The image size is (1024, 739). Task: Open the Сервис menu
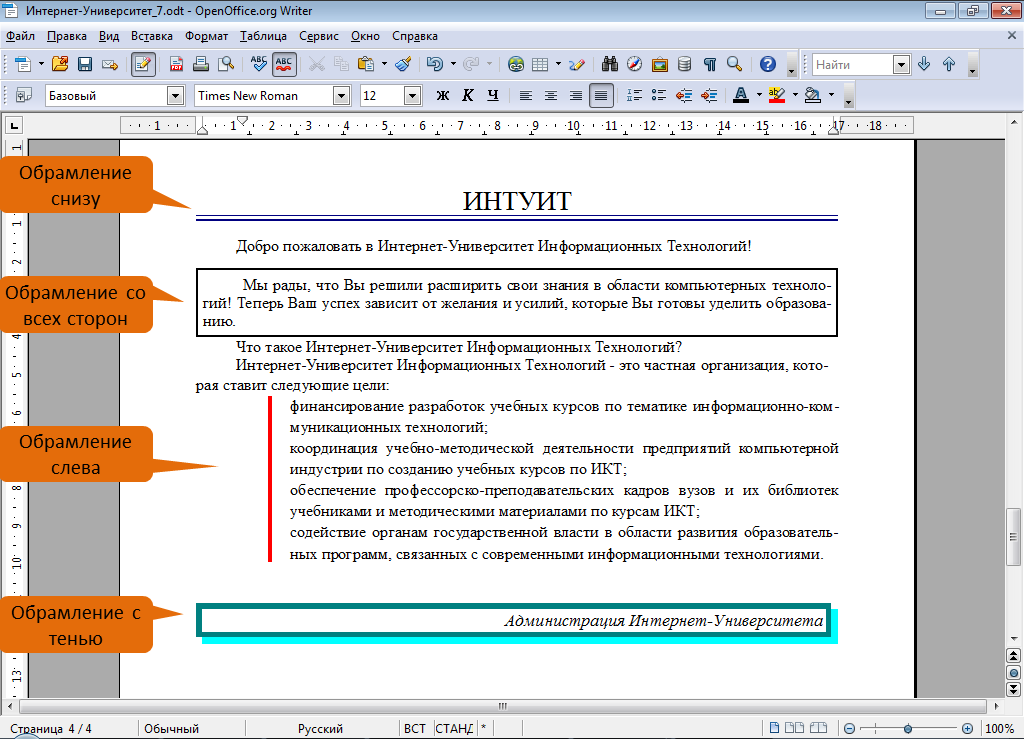coord(319,36)
